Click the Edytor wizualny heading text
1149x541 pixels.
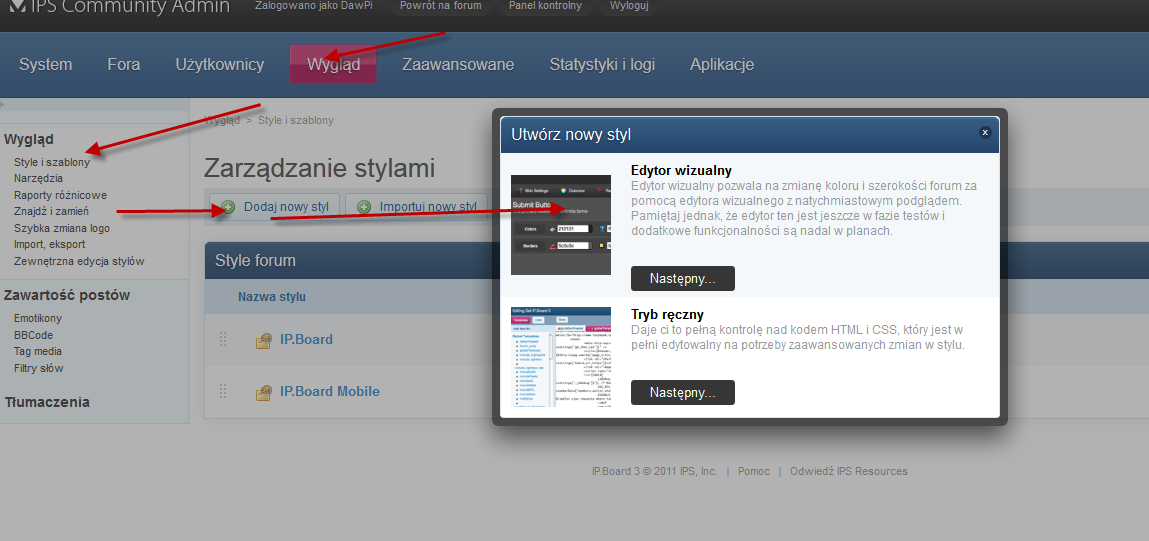[681, 171]
